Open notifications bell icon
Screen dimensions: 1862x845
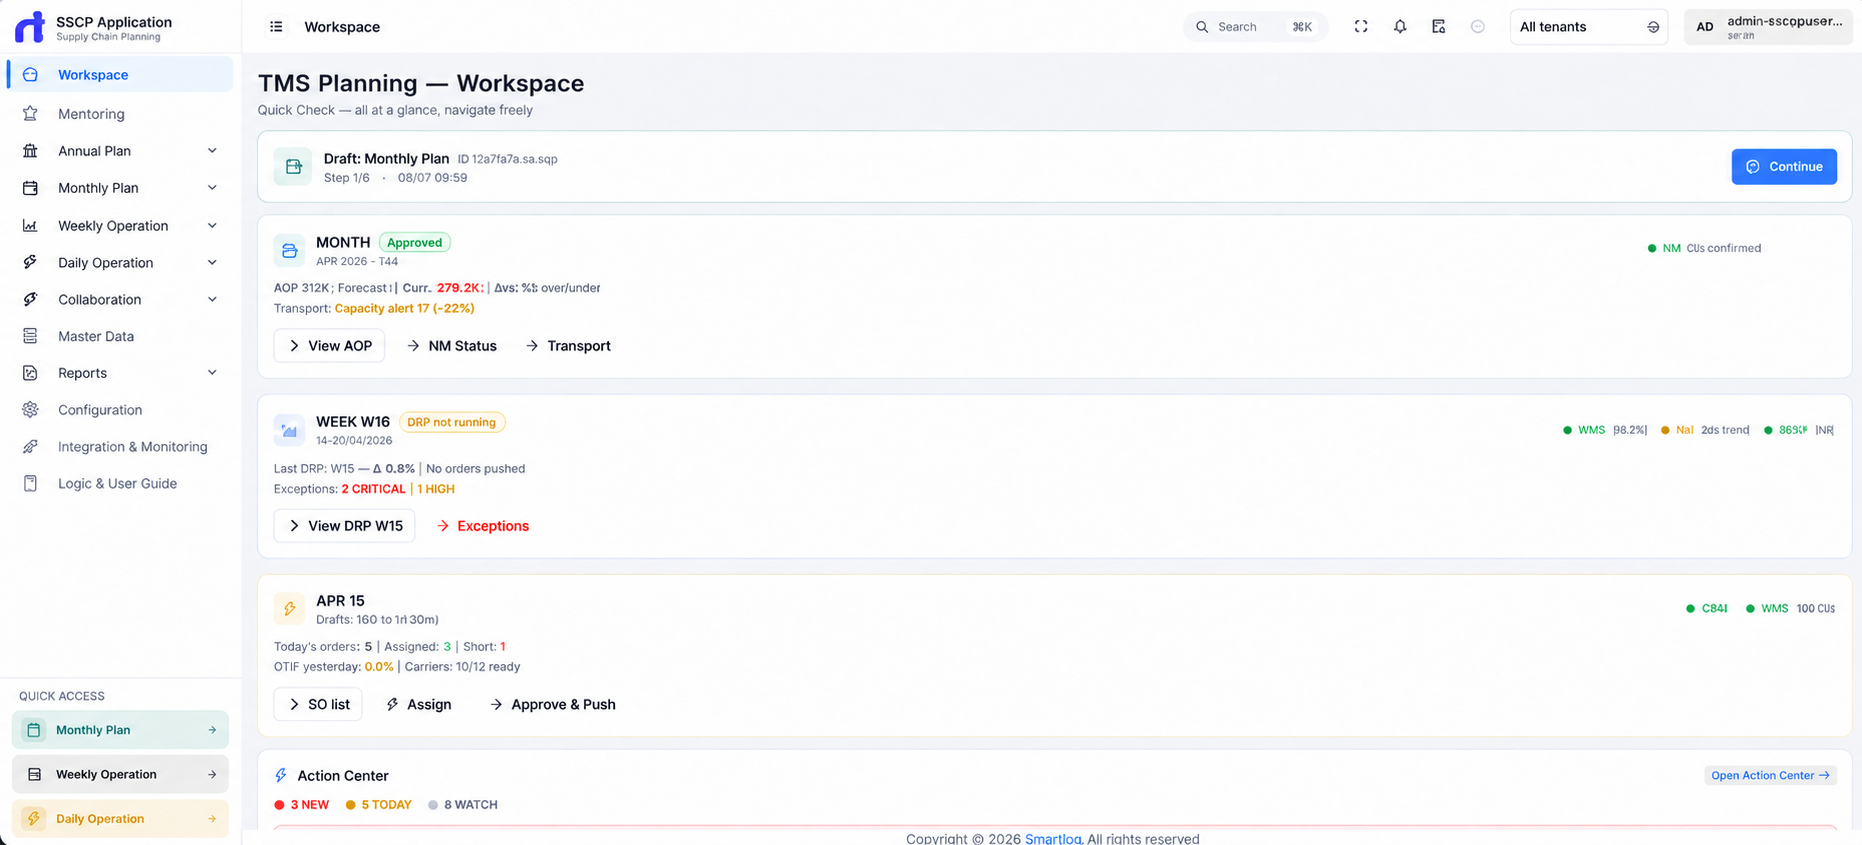pyautogui.click(x=1400, y=27)
